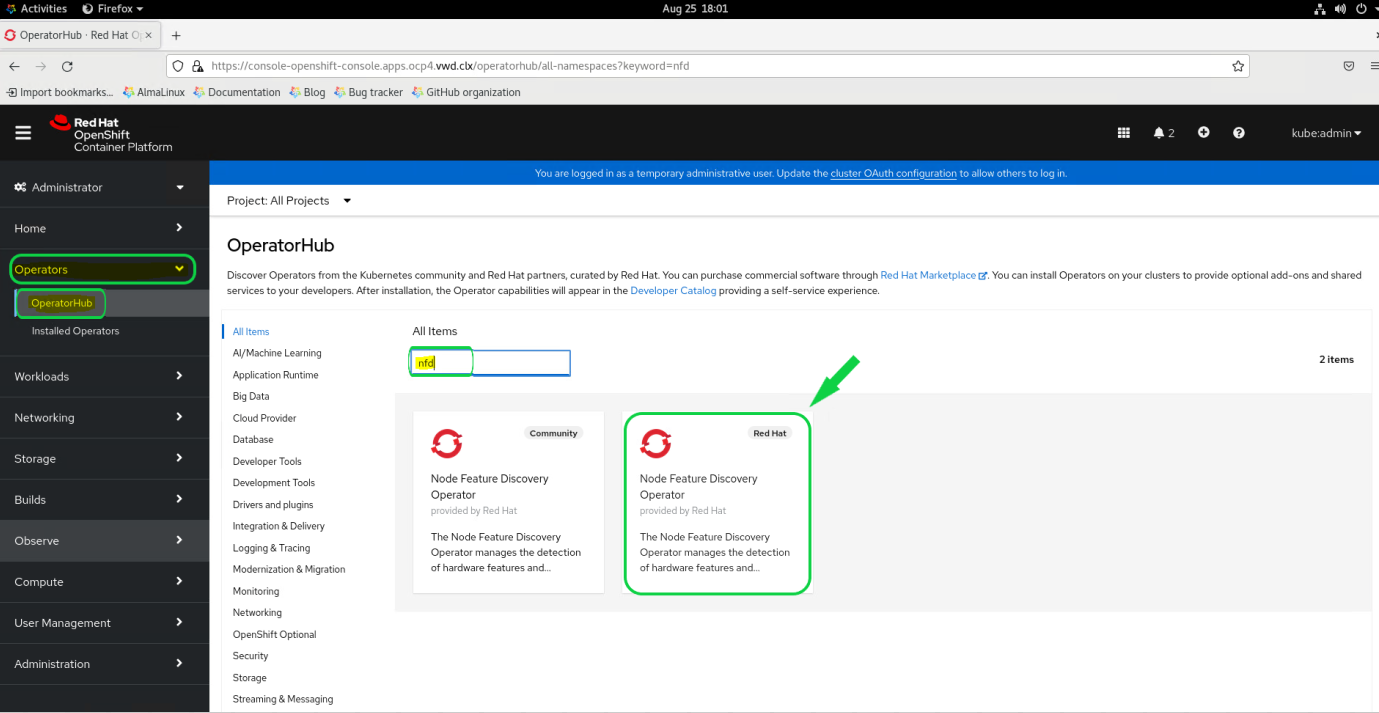Open Installed Operators in the sidebar

coord(75,331)
